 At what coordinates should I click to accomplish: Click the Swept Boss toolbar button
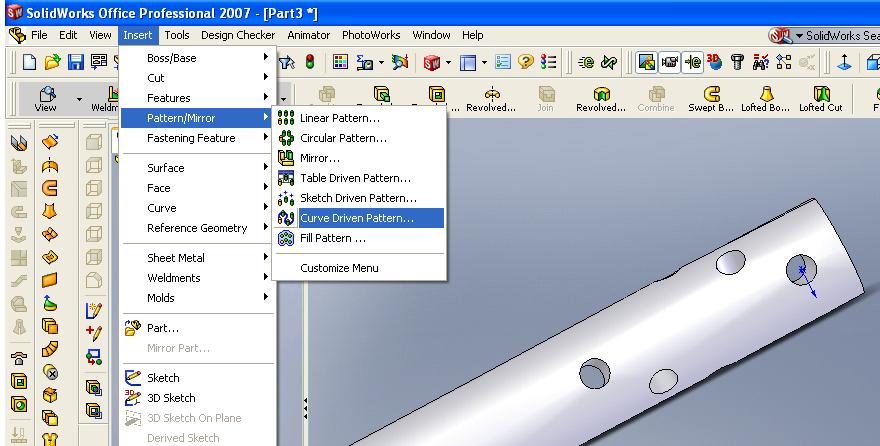coord(711,98)
